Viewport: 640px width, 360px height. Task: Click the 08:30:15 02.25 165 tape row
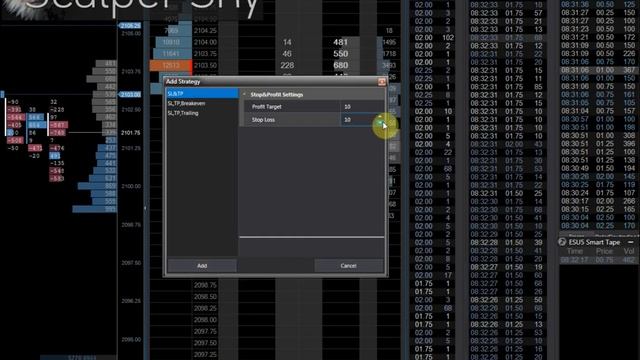598,209
